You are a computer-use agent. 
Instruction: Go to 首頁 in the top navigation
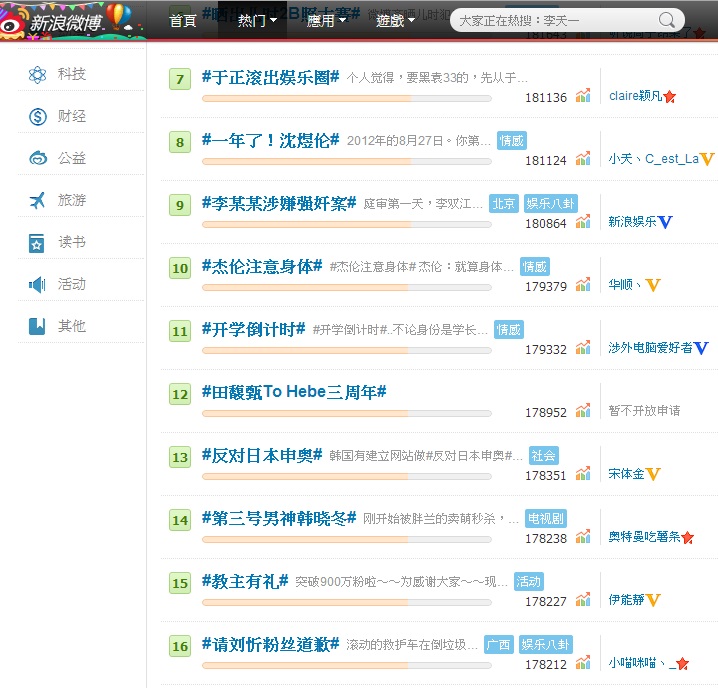(x=183, y=21)
